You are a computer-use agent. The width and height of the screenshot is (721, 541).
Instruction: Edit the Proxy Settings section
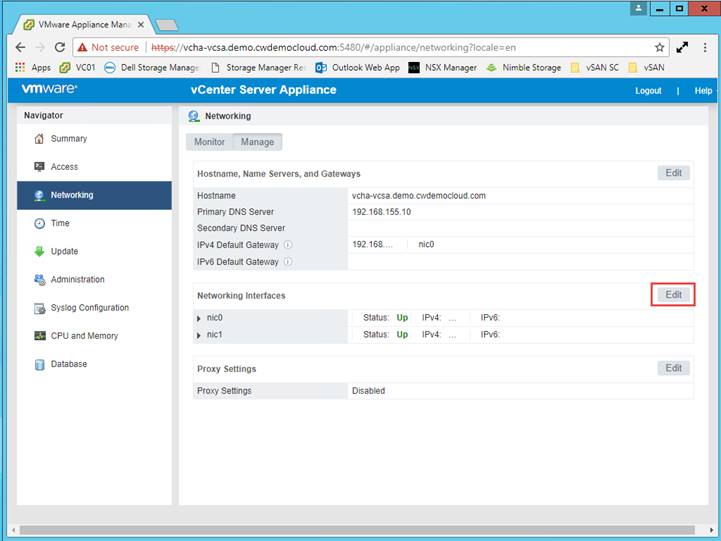pos(673,368)
